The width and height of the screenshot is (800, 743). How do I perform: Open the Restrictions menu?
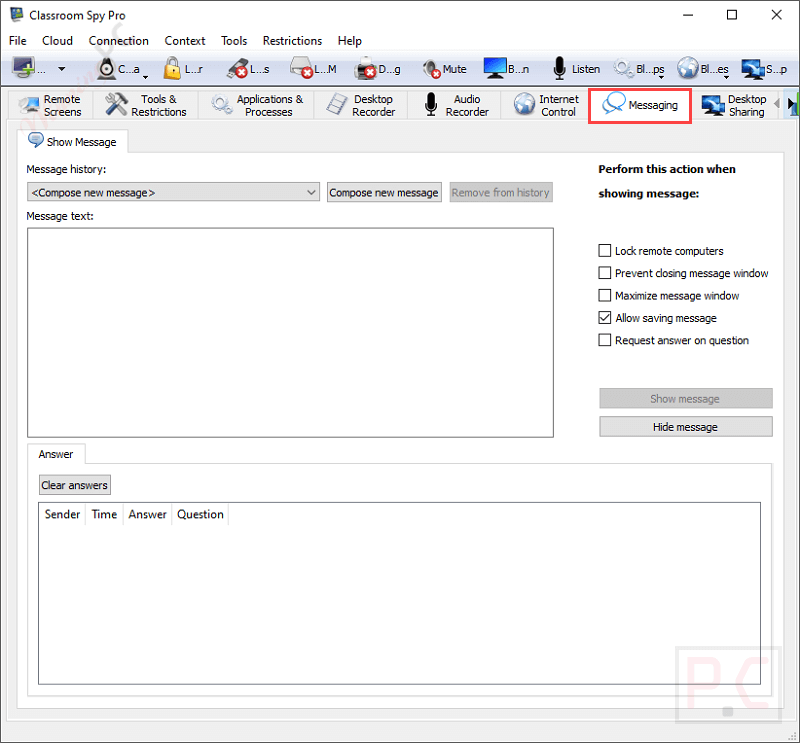pos(292,41)
